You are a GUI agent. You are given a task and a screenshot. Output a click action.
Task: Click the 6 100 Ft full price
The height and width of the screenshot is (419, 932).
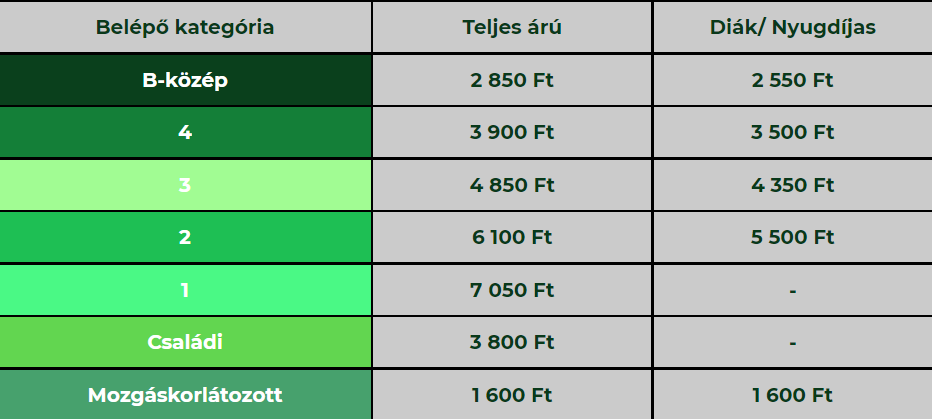[512, 237]
